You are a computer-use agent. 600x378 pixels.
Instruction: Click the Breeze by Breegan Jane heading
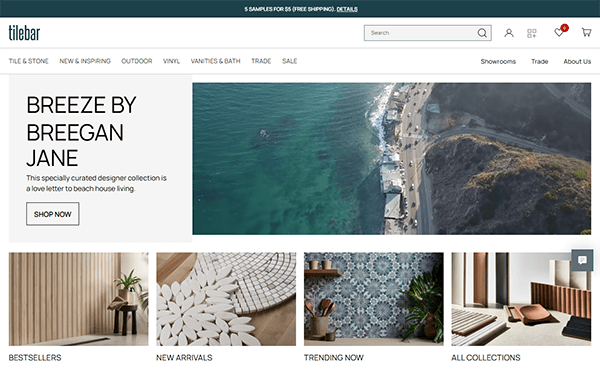coord(81,131)
